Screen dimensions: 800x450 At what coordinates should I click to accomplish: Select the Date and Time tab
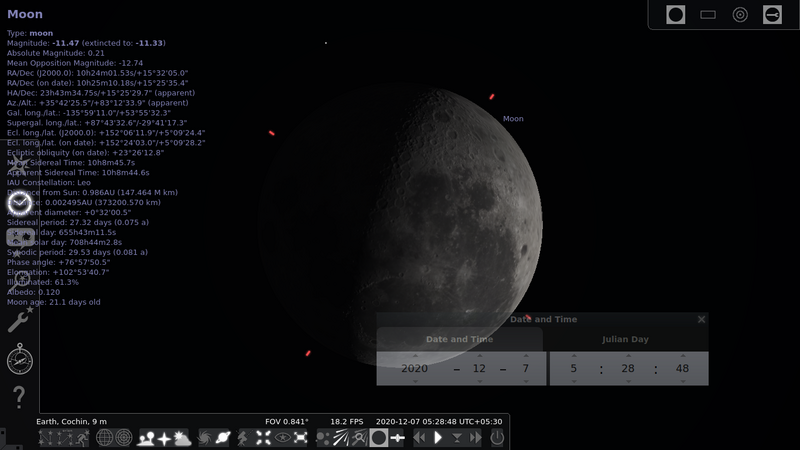[x=459, y=339]
